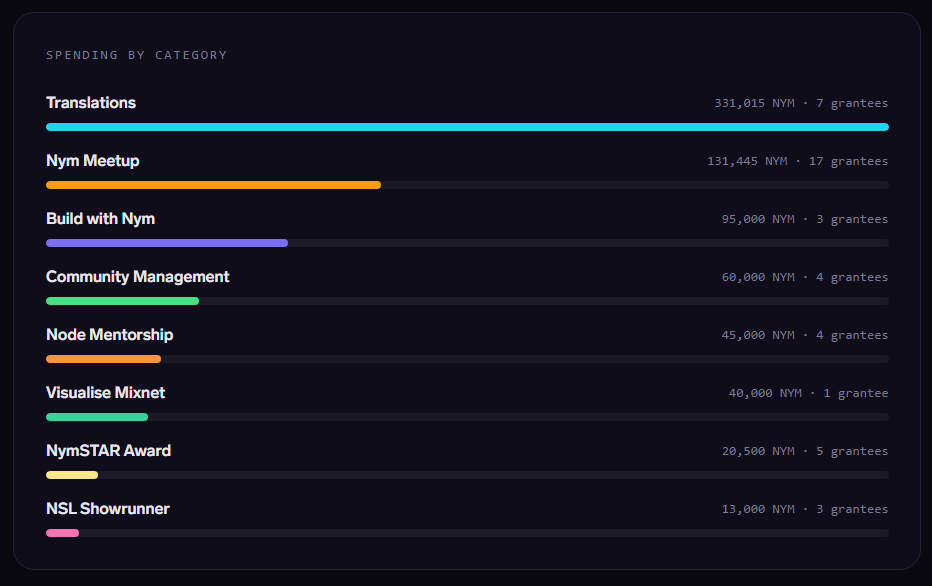The image size is (932, 586).
Task: Select the Visualise Mixnet category
Action: click(105, 393)
